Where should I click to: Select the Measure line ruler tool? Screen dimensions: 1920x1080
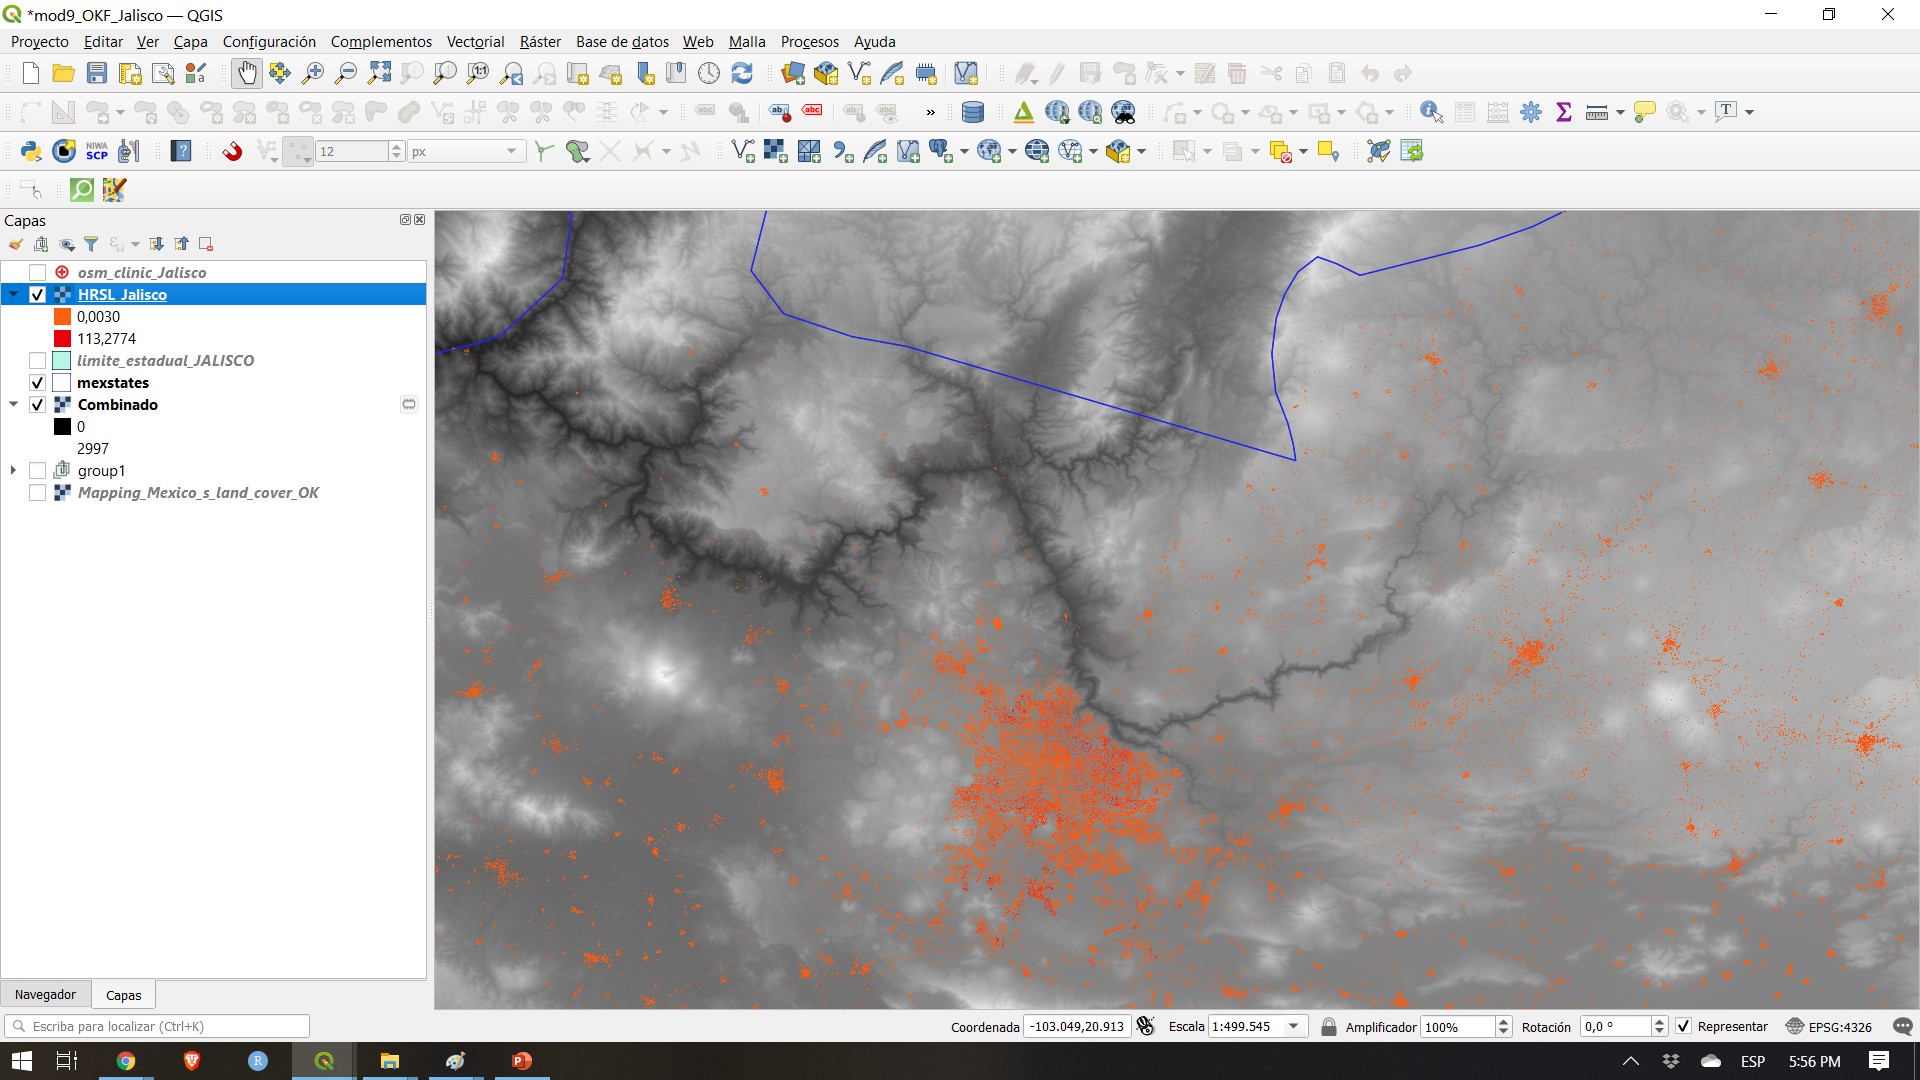point(1597,112)
